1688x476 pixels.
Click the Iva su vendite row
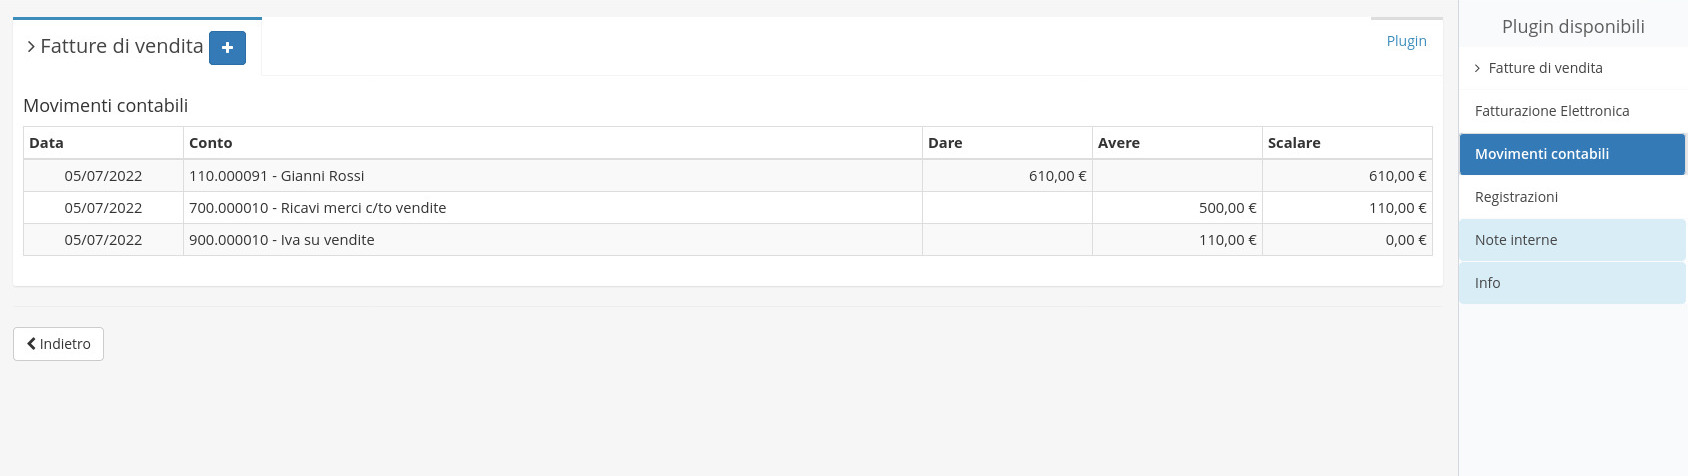(x=728, y=240)
